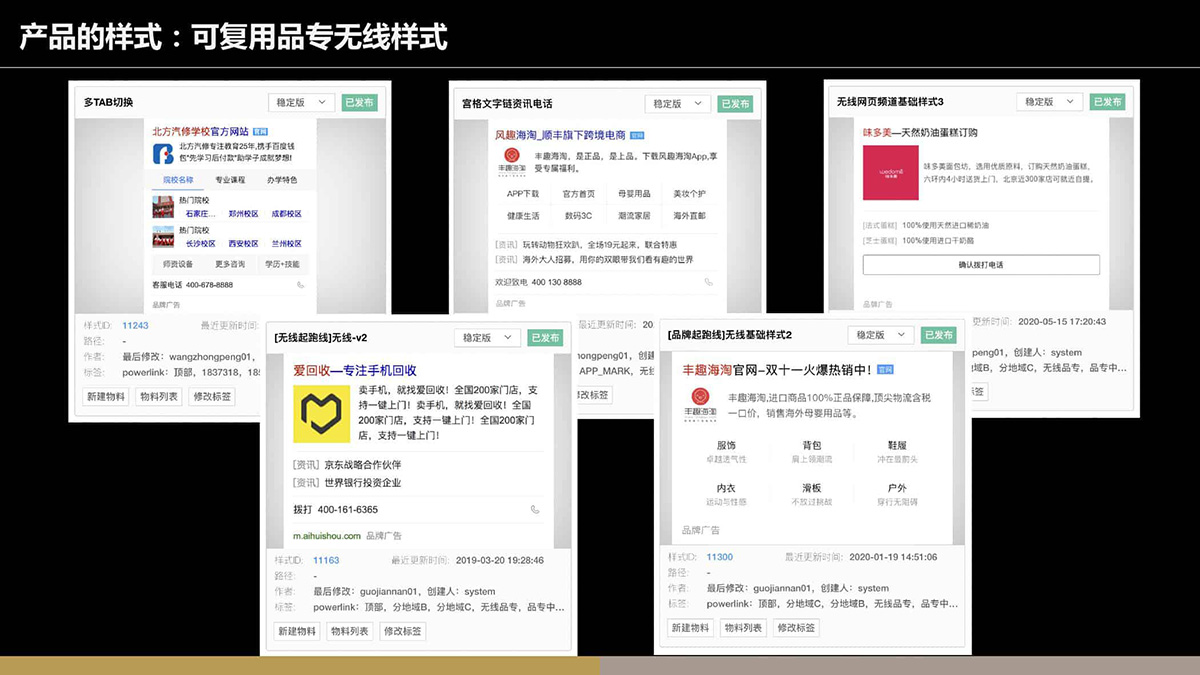Open style ID link 11300
Image resolution: width=1200 pixels, height=675 pixels.
coord(719,557)
